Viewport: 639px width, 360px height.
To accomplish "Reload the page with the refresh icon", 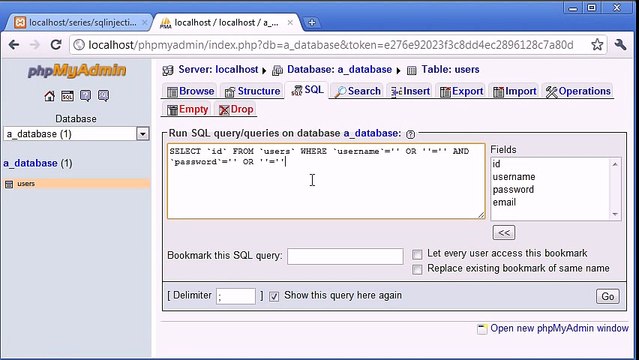I will click(56, 44).
